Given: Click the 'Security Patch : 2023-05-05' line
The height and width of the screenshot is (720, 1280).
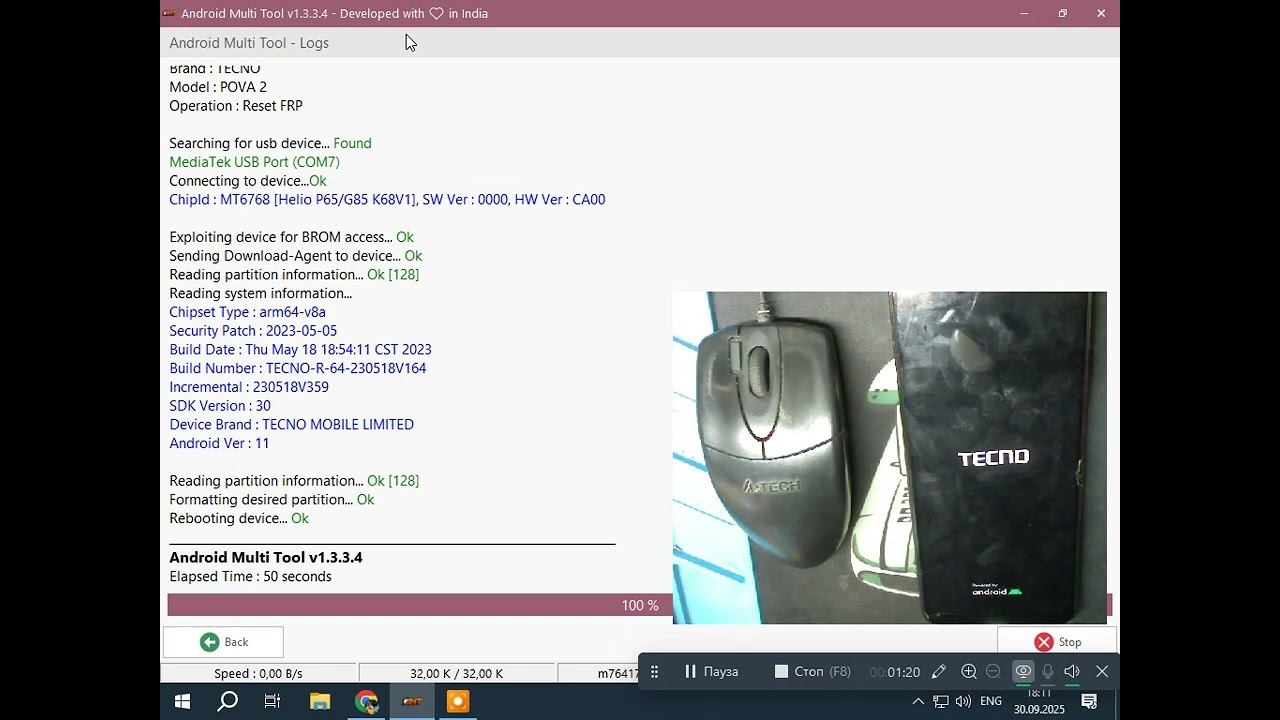Looking at the screenshot, I should tap(253, 331).
